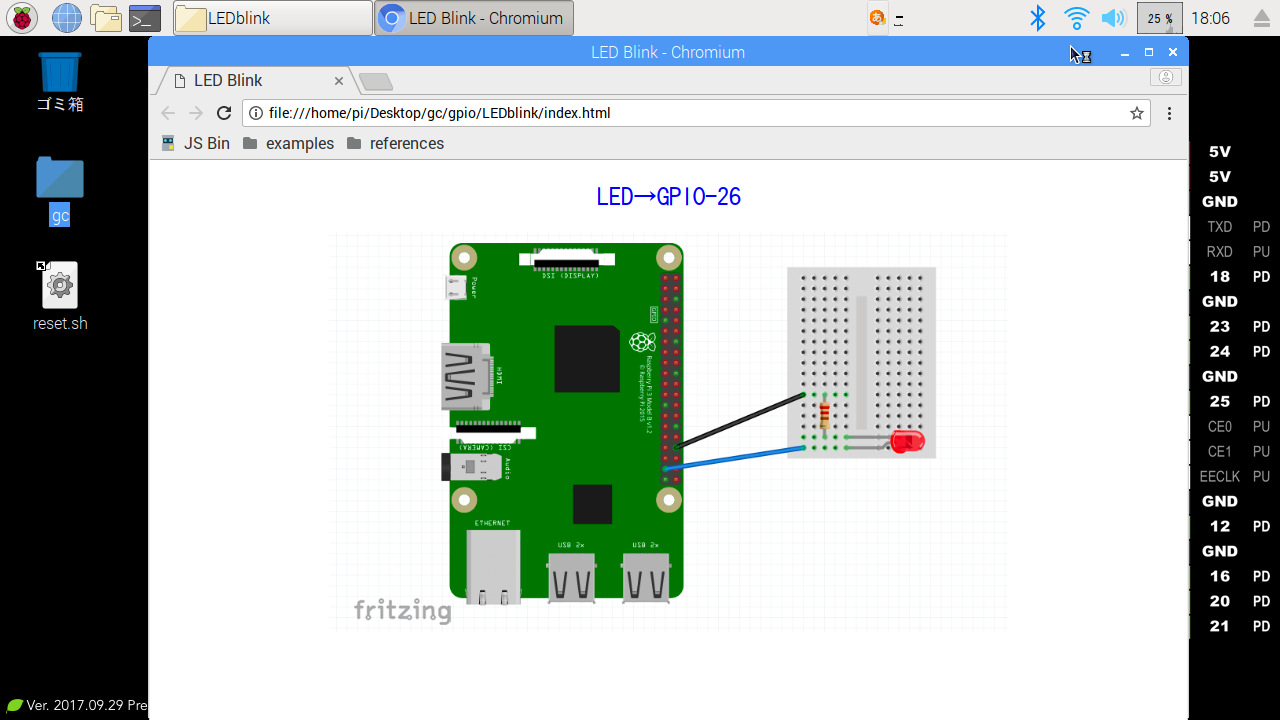This screenshot has height=720, width=1280.
Task: Select the LED Blink browser tab
Action: coord(240,81)
